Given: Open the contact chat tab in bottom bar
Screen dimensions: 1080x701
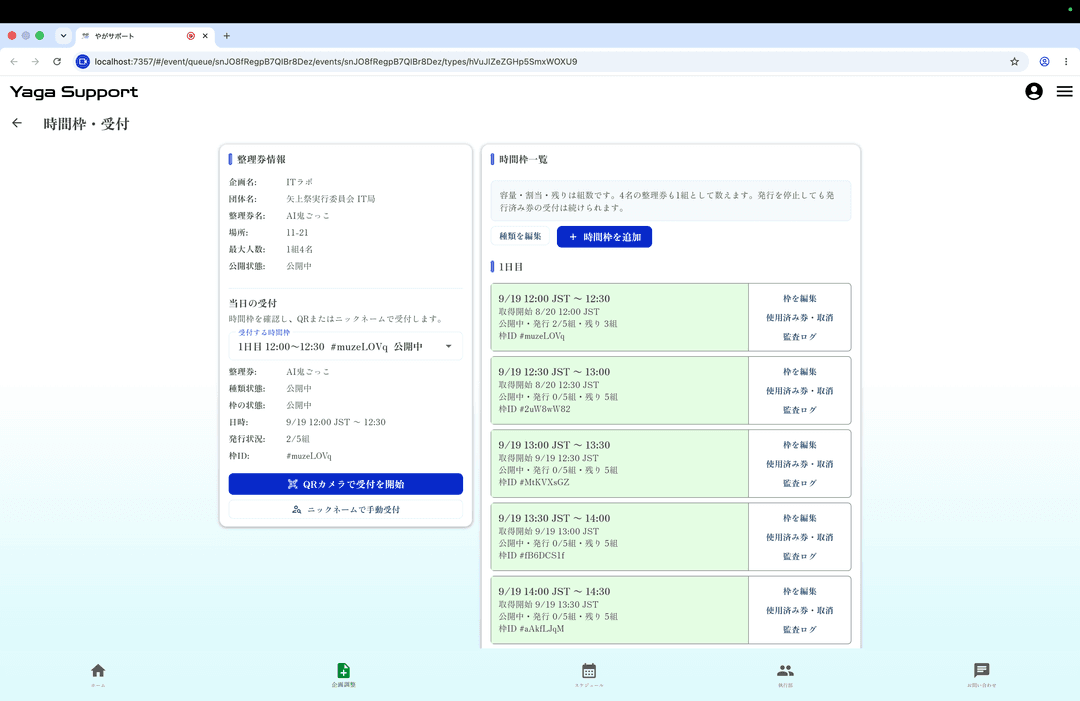Looking at the screenshot, I should (982, 674).
